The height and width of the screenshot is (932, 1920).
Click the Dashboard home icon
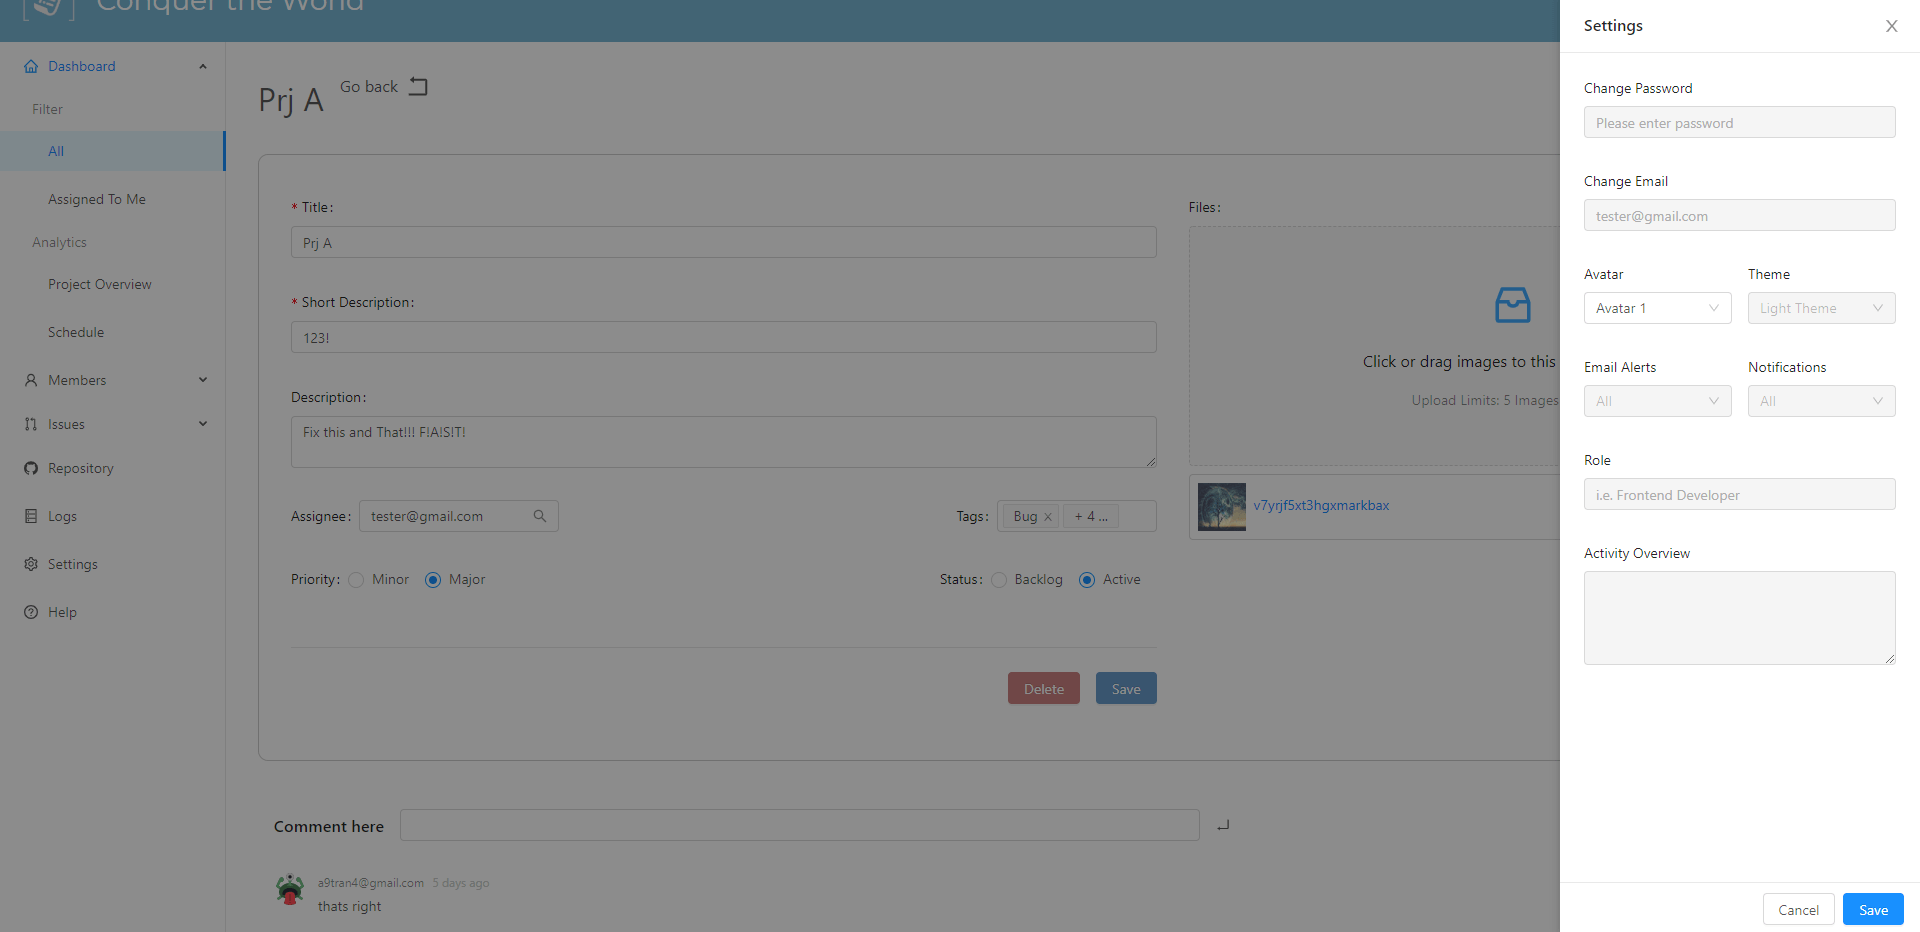[31, 66]
